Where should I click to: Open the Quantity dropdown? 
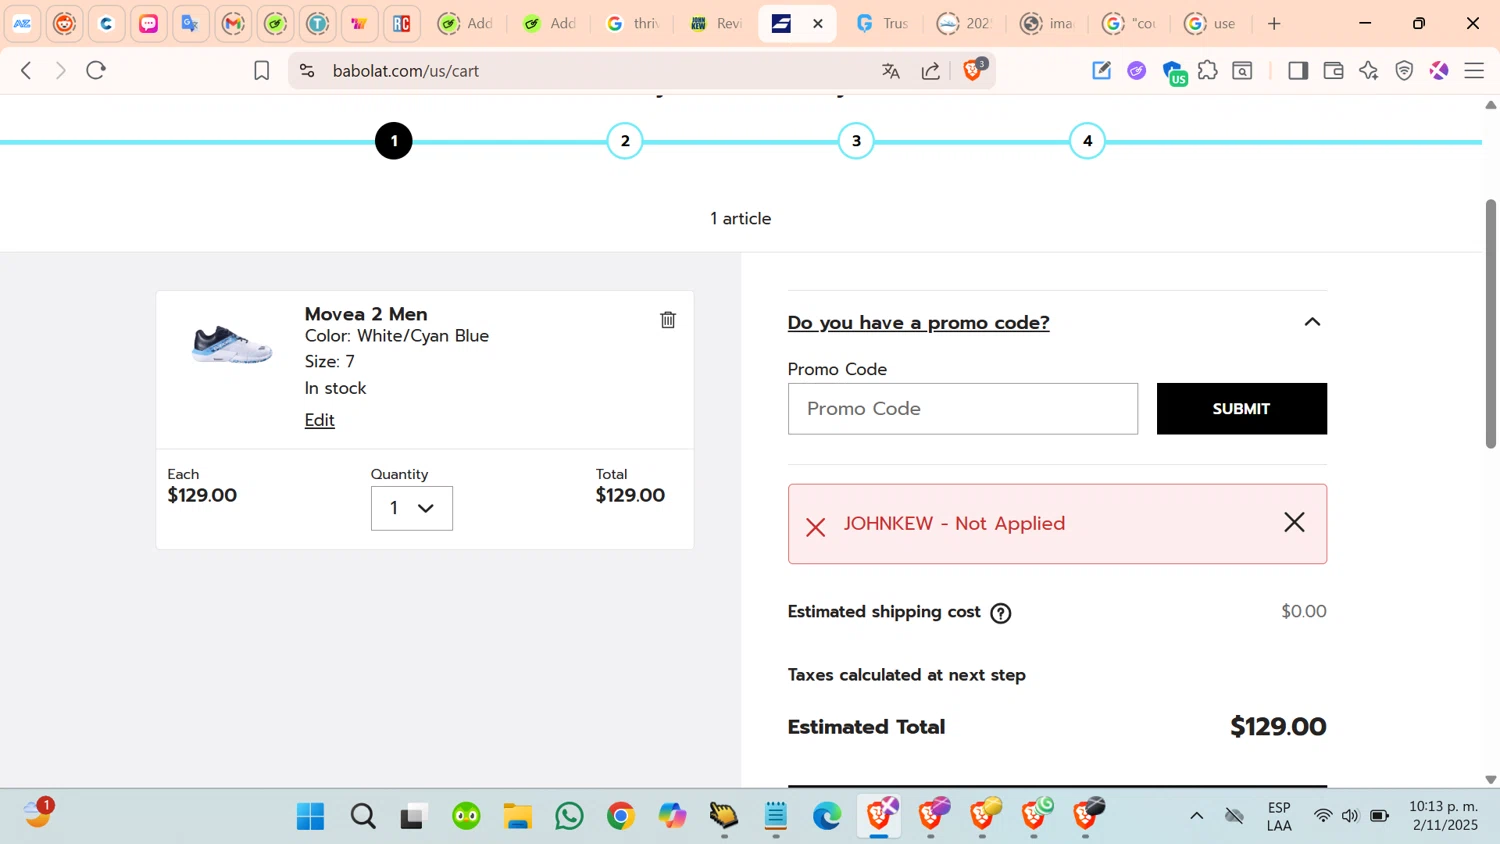(x=412, y=508)
